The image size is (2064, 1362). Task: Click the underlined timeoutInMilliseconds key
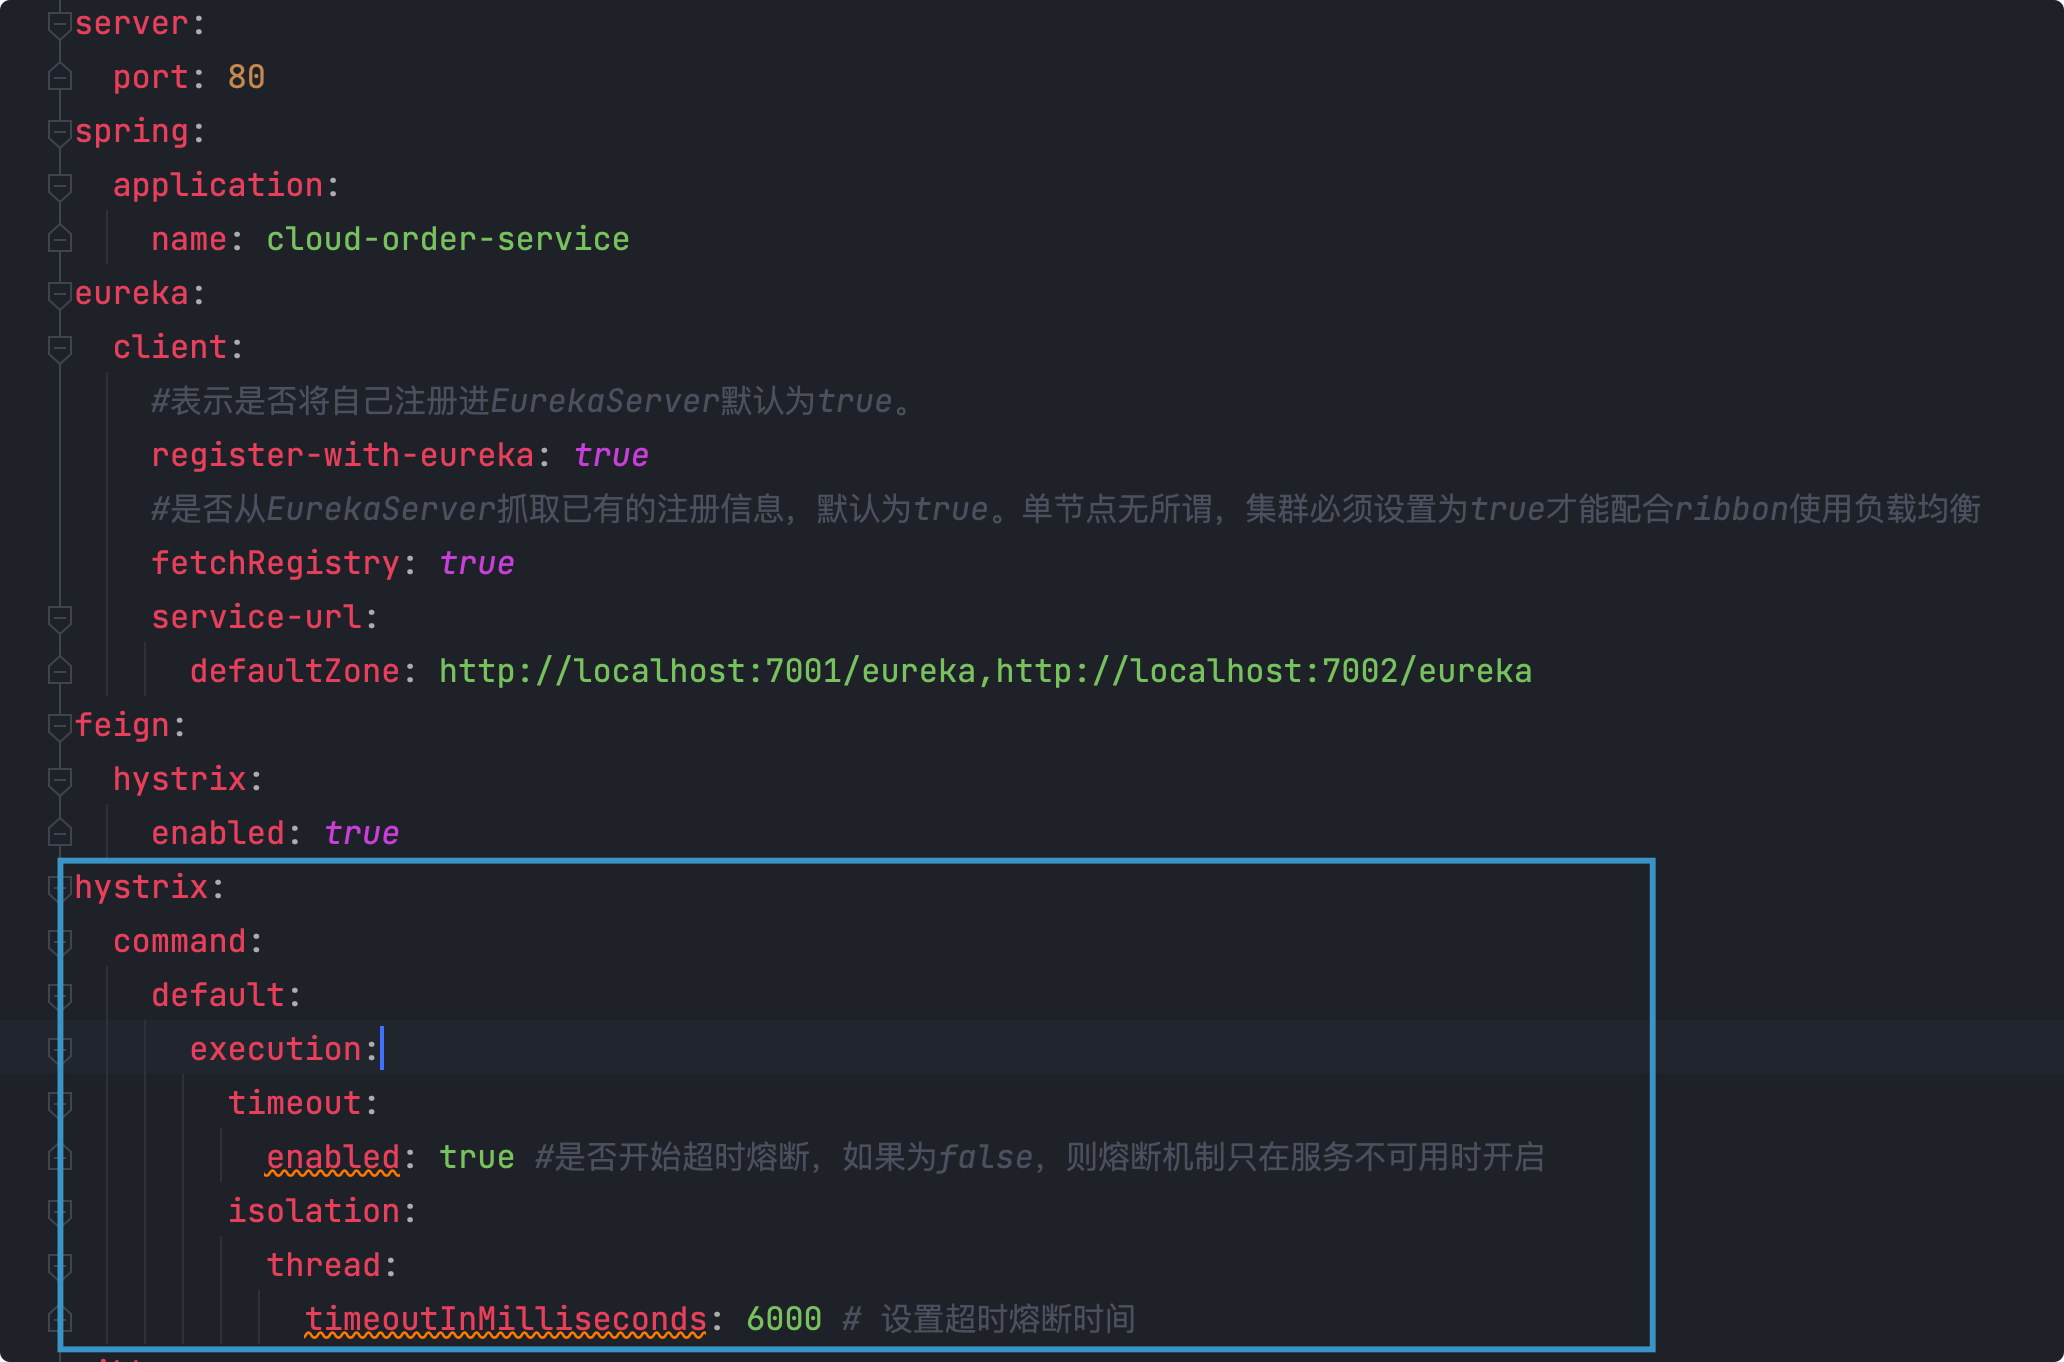505,1319
